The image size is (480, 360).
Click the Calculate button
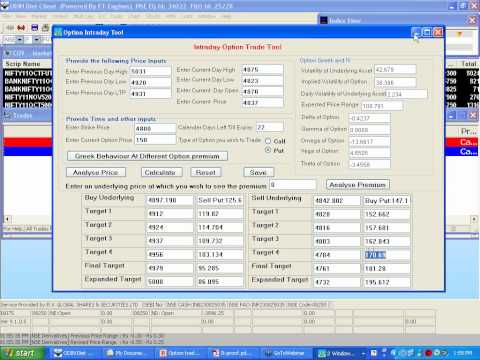point(161,172)
